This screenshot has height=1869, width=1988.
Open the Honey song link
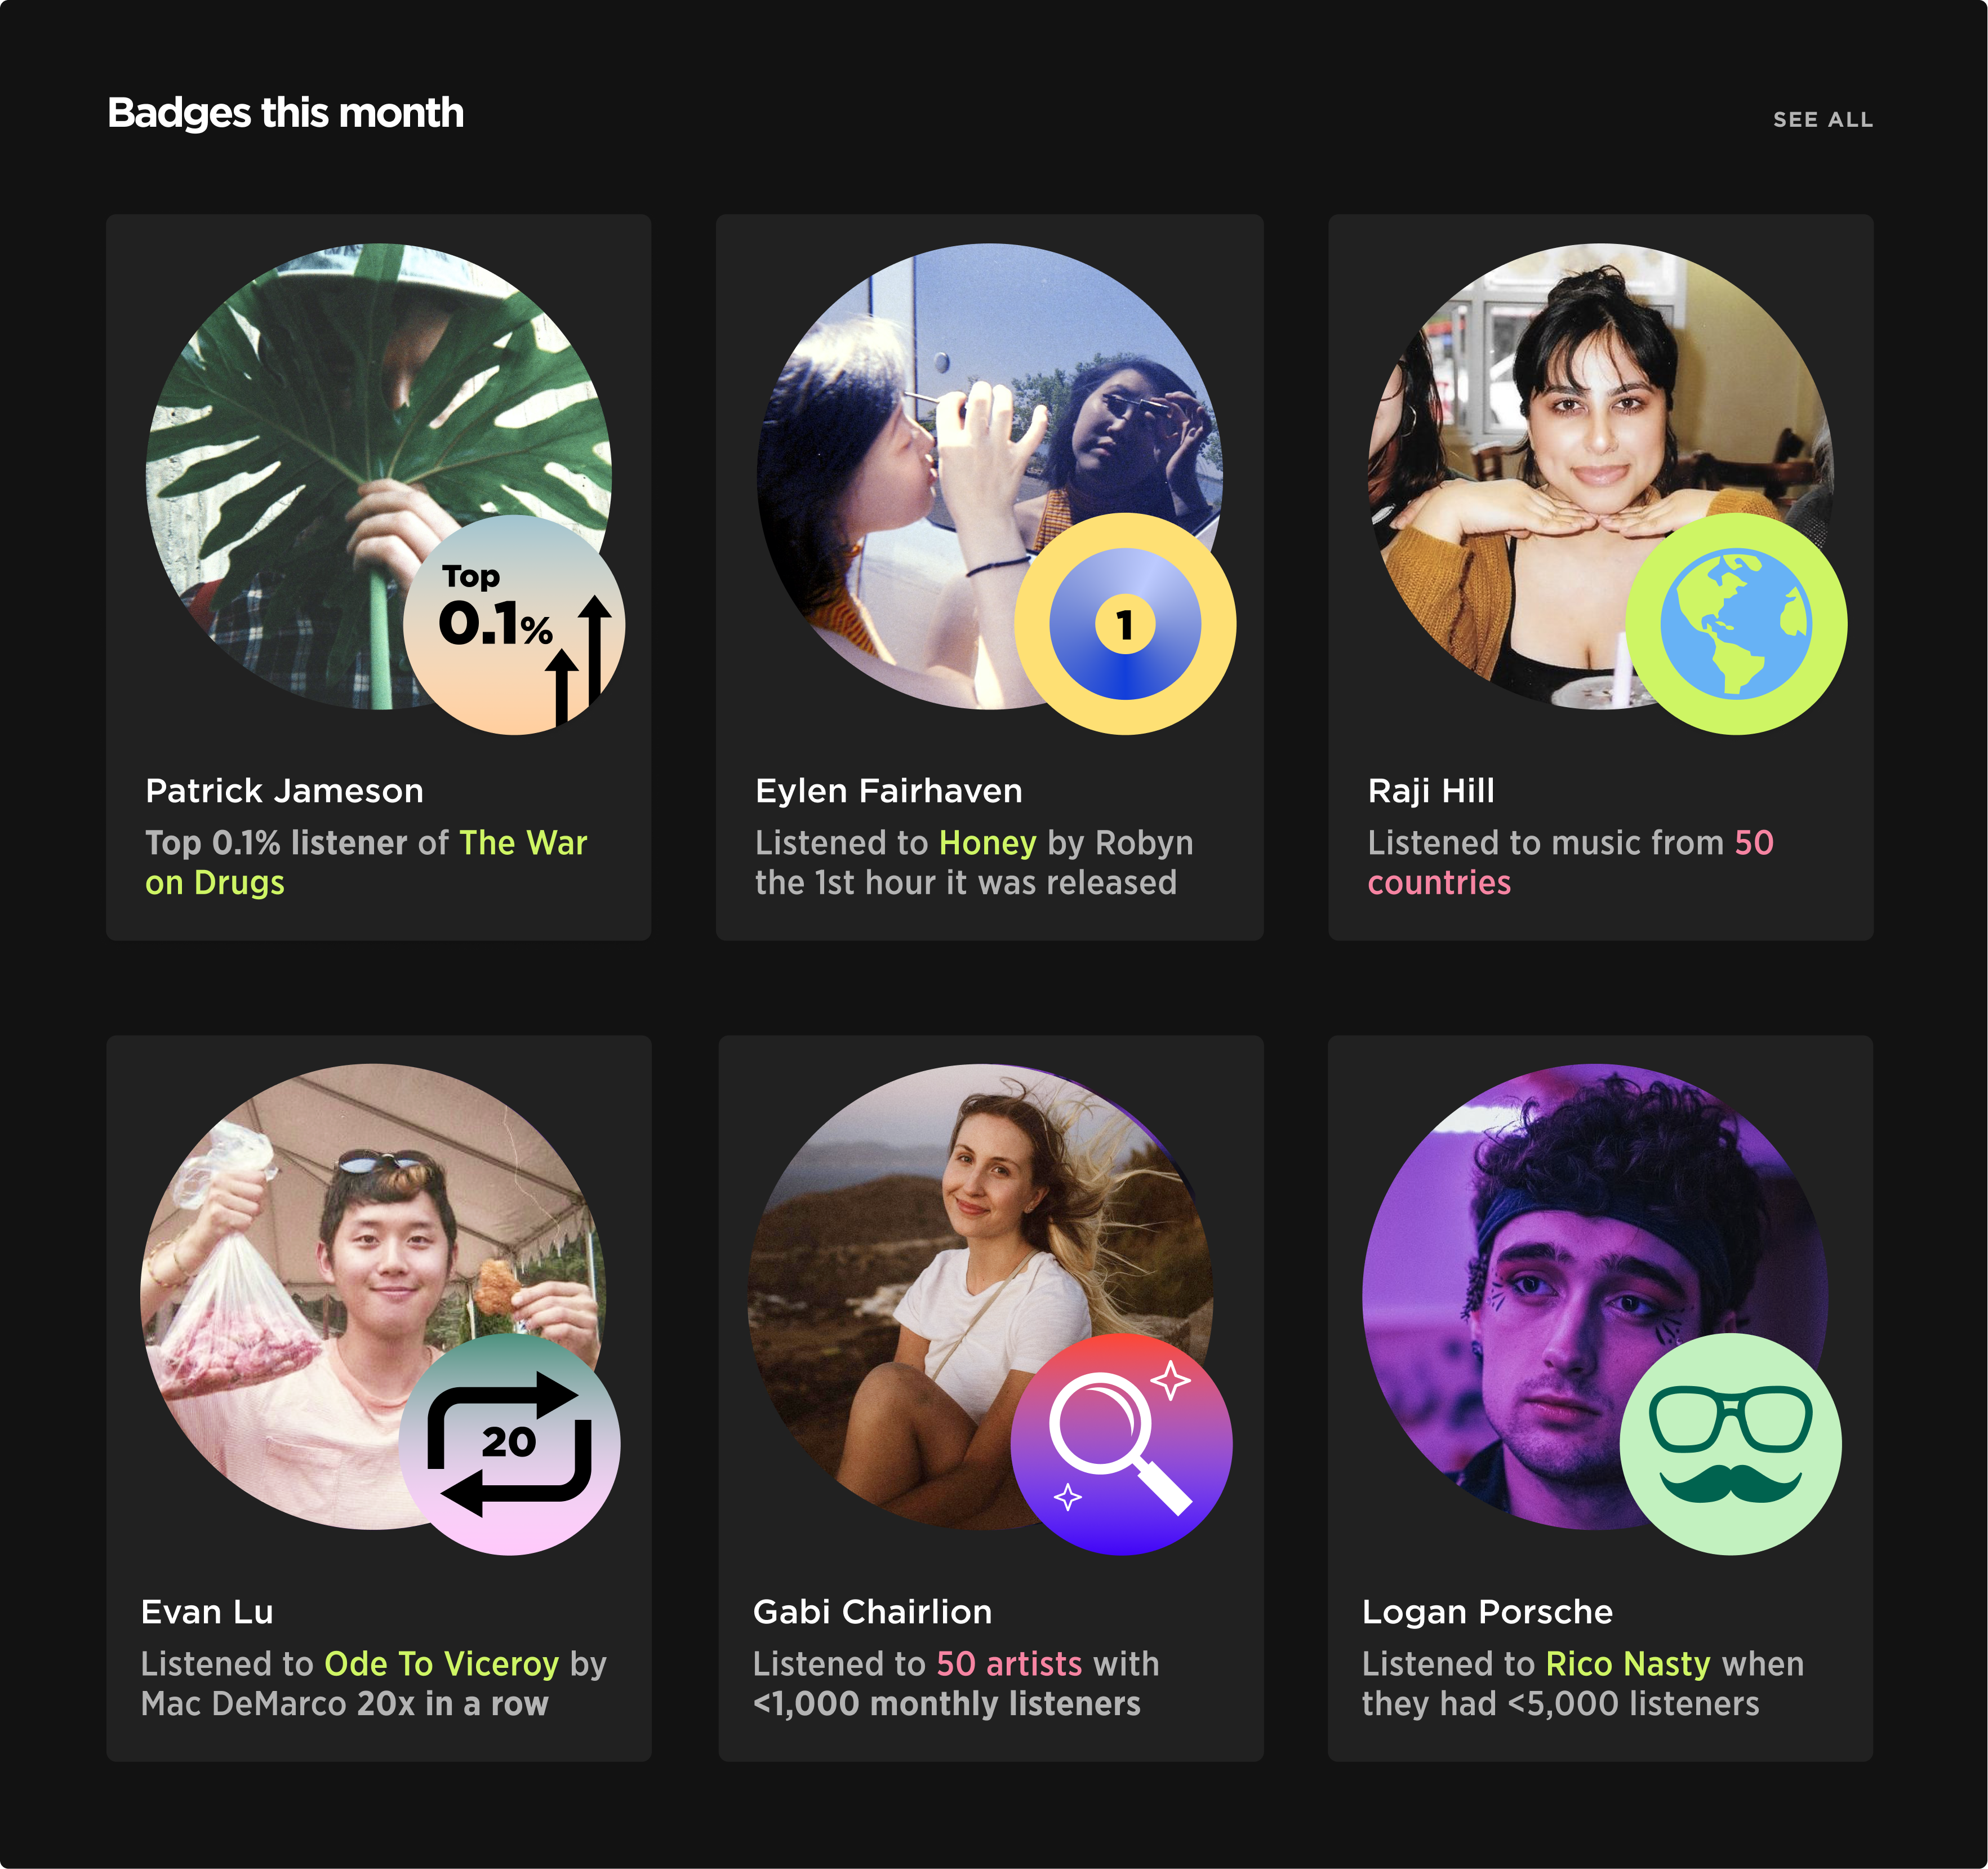987,843
